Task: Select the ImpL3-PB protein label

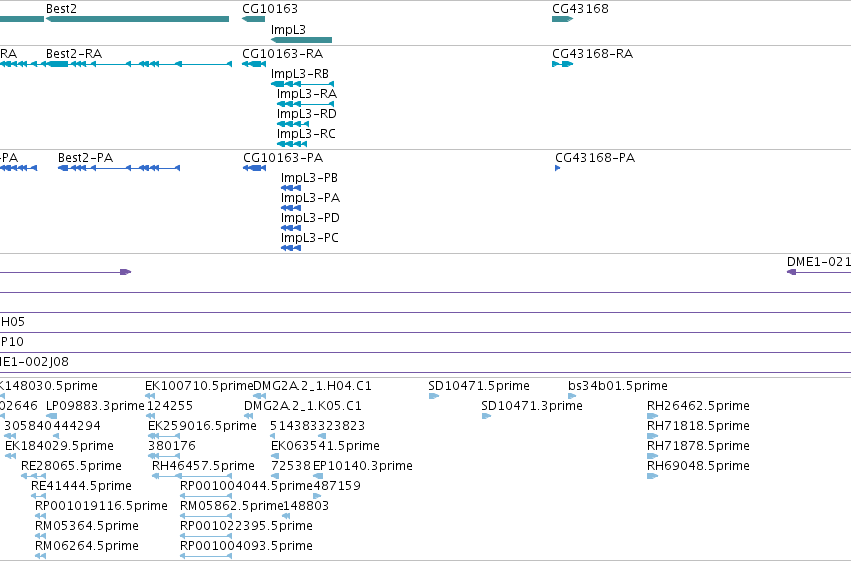Action: pos(309,178)
